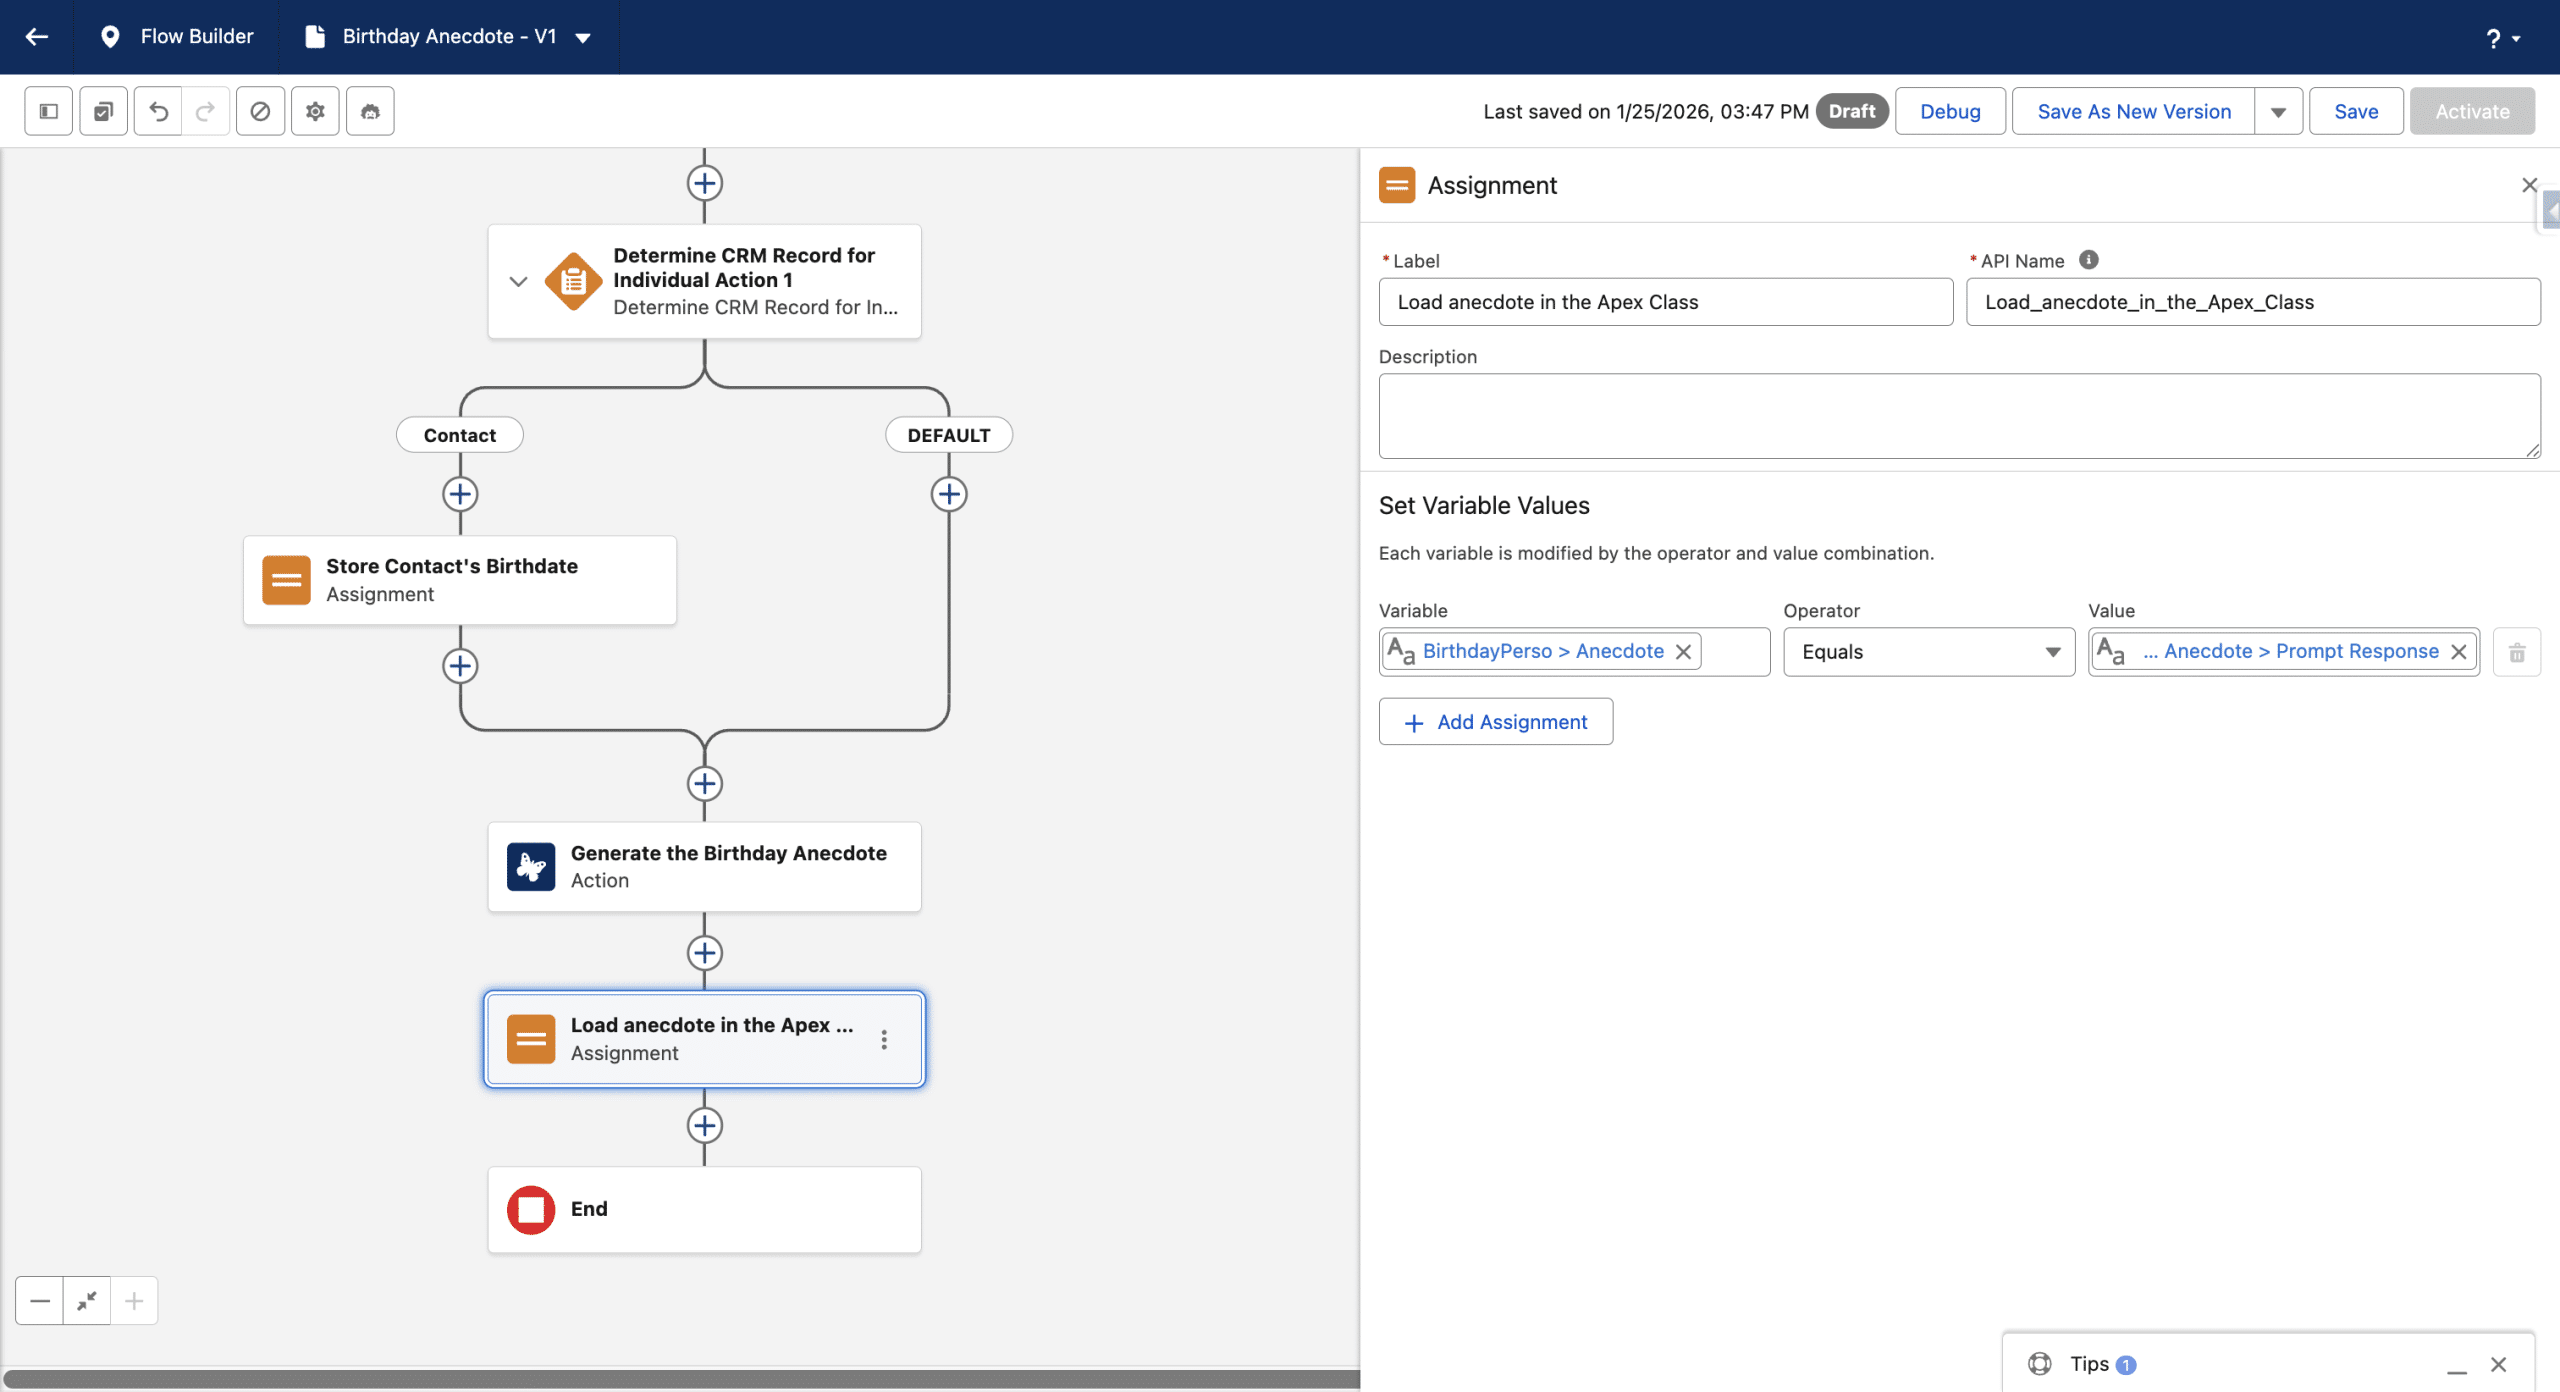Open Birthday Anecdote - V1 version dropdown

click(583, 38)
